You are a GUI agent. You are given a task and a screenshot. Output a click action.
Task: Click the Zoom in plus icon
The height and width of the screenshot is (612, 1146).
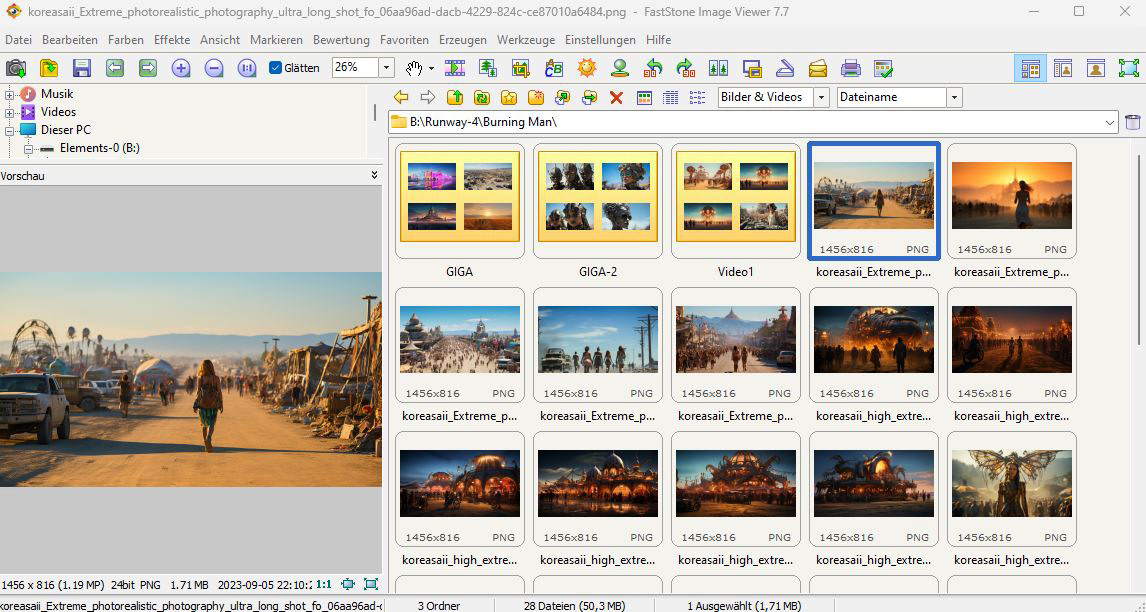pos(181,68)
